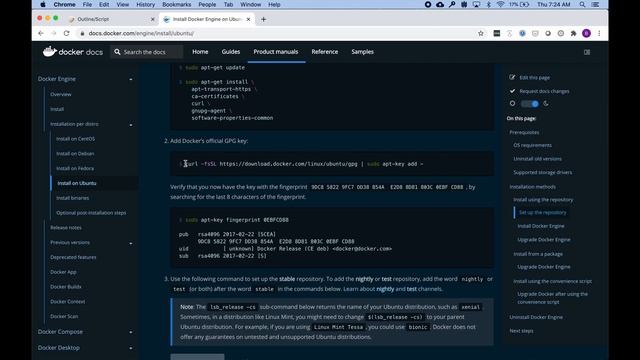640x360 pixels.
Task: Click the curl GPG key code block
Action: [x=332, y=164]
